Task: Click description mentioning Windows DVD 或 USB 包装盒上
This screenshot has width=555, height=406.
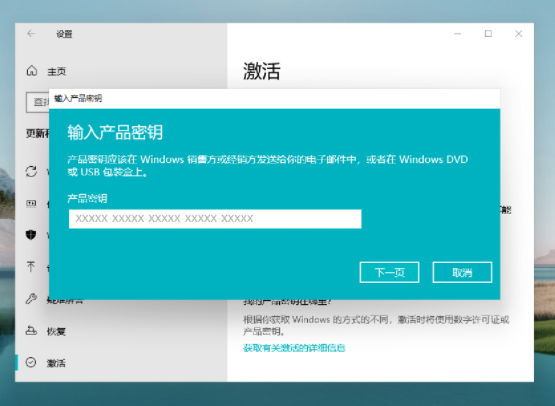Action: [268, 166]
